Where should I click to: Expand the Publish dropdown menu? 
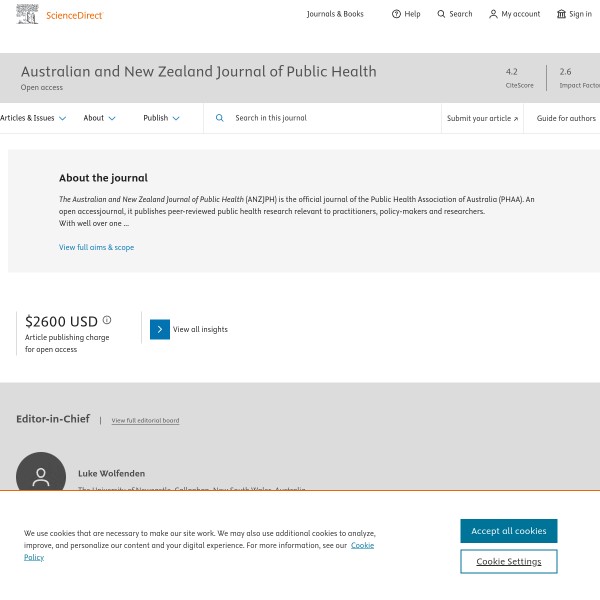[161, 118]
